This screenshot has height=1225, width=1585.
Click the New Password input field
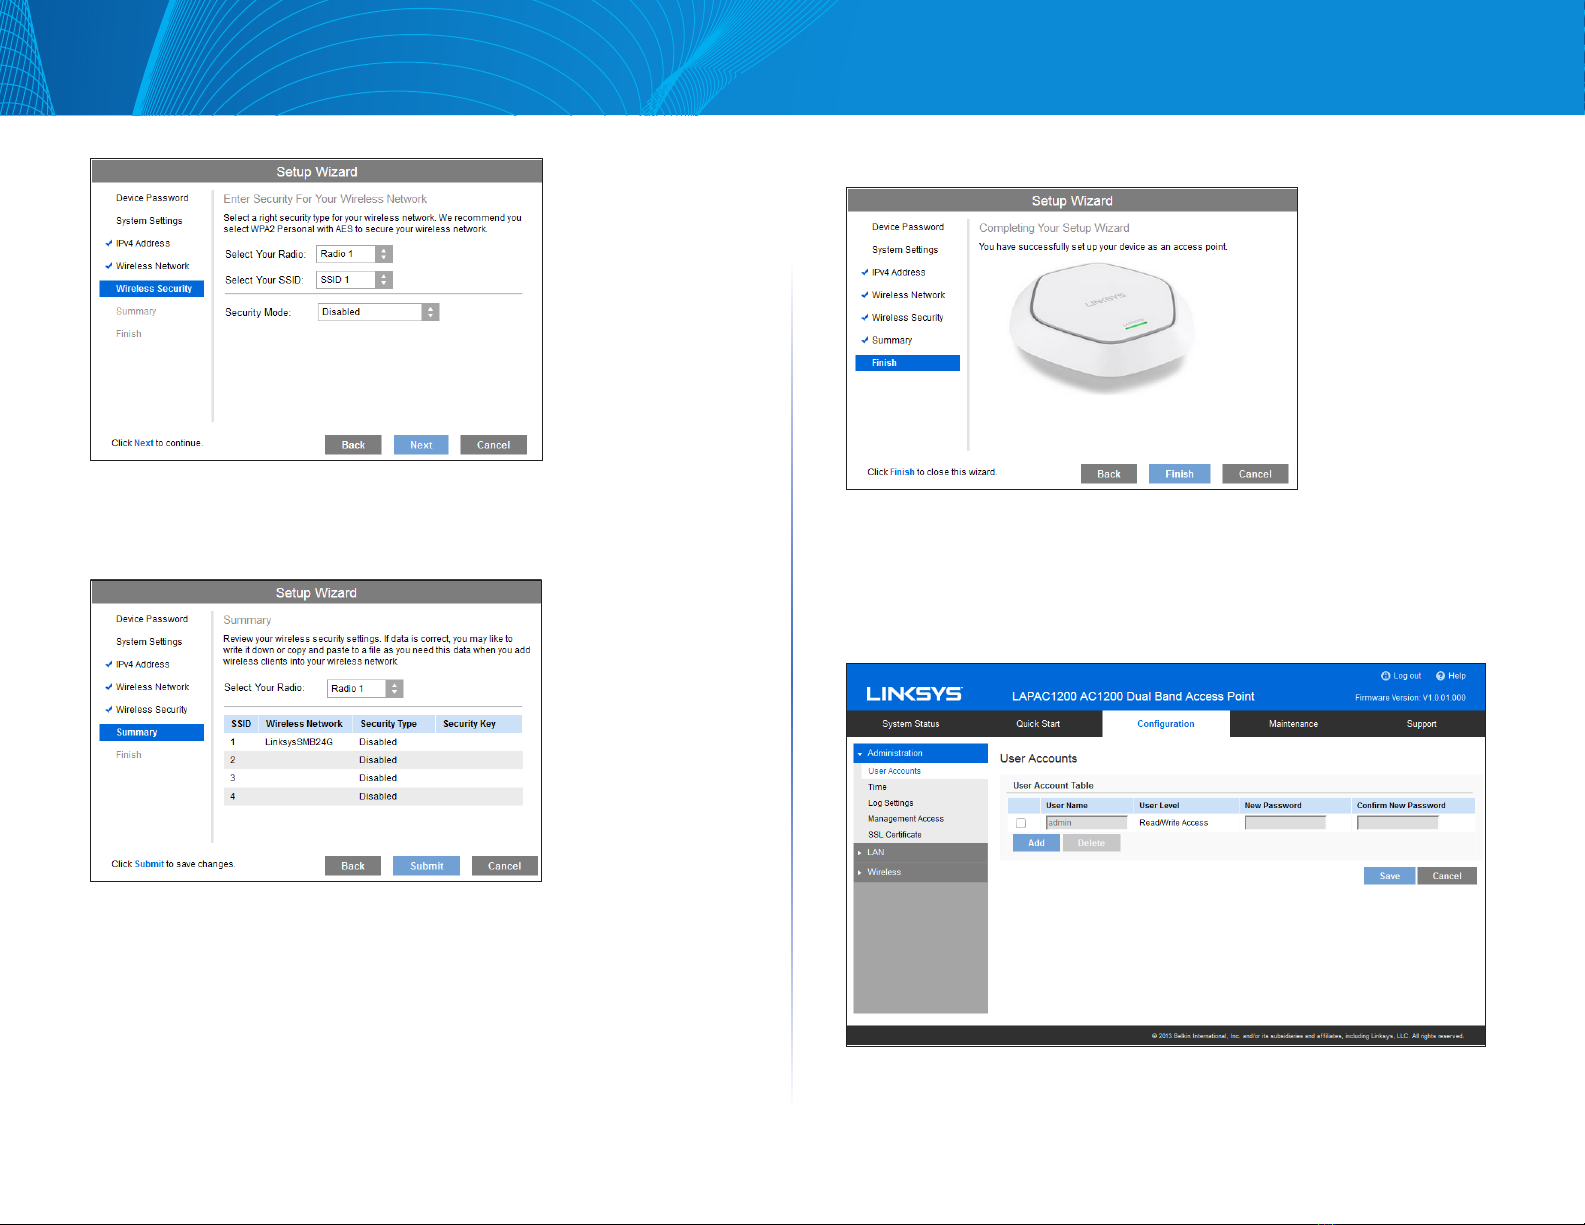(x=1284, y=823)
